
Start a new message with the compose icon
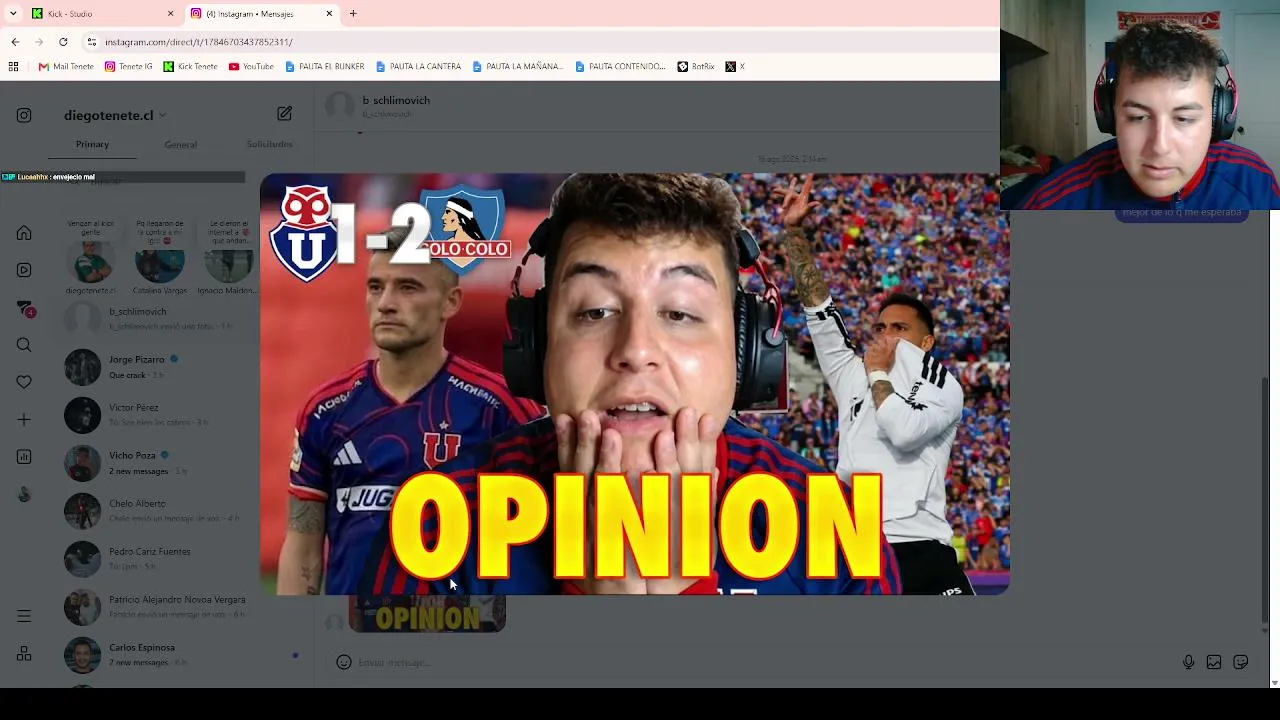[285, 114]
